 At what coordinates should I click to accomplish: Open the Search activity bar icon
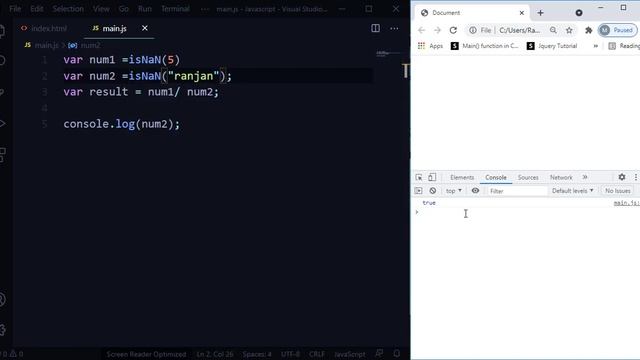(x=2, y=60)
